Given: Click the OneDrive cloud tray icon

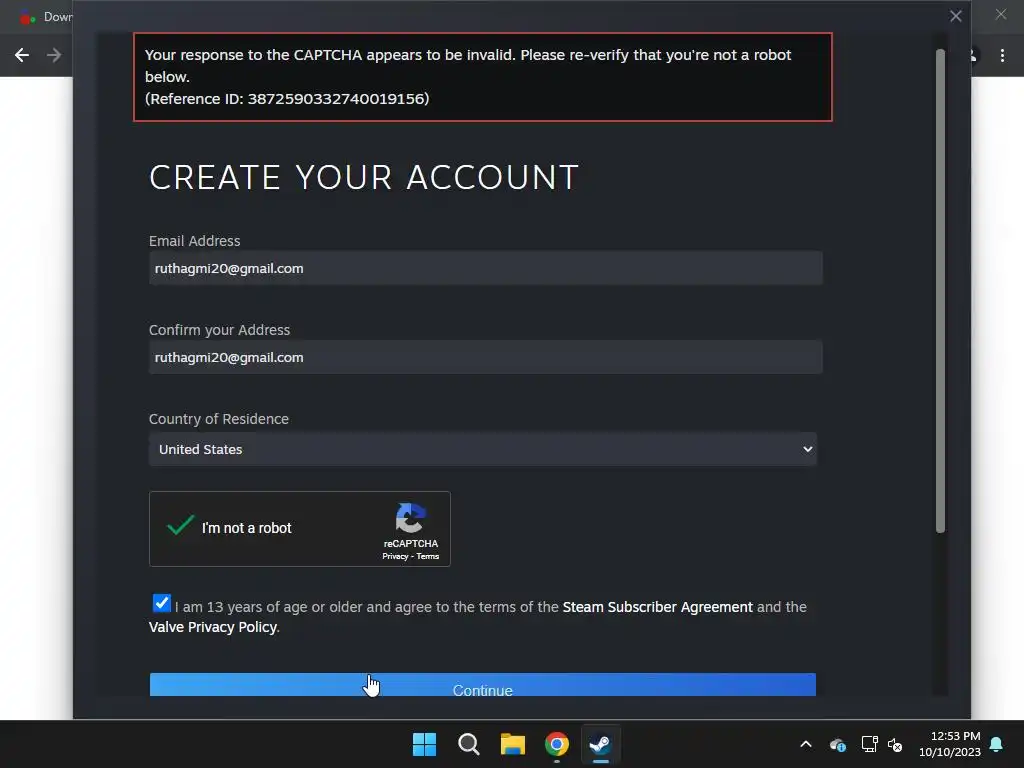Looking at the screenshot, I should click(838, 744).
